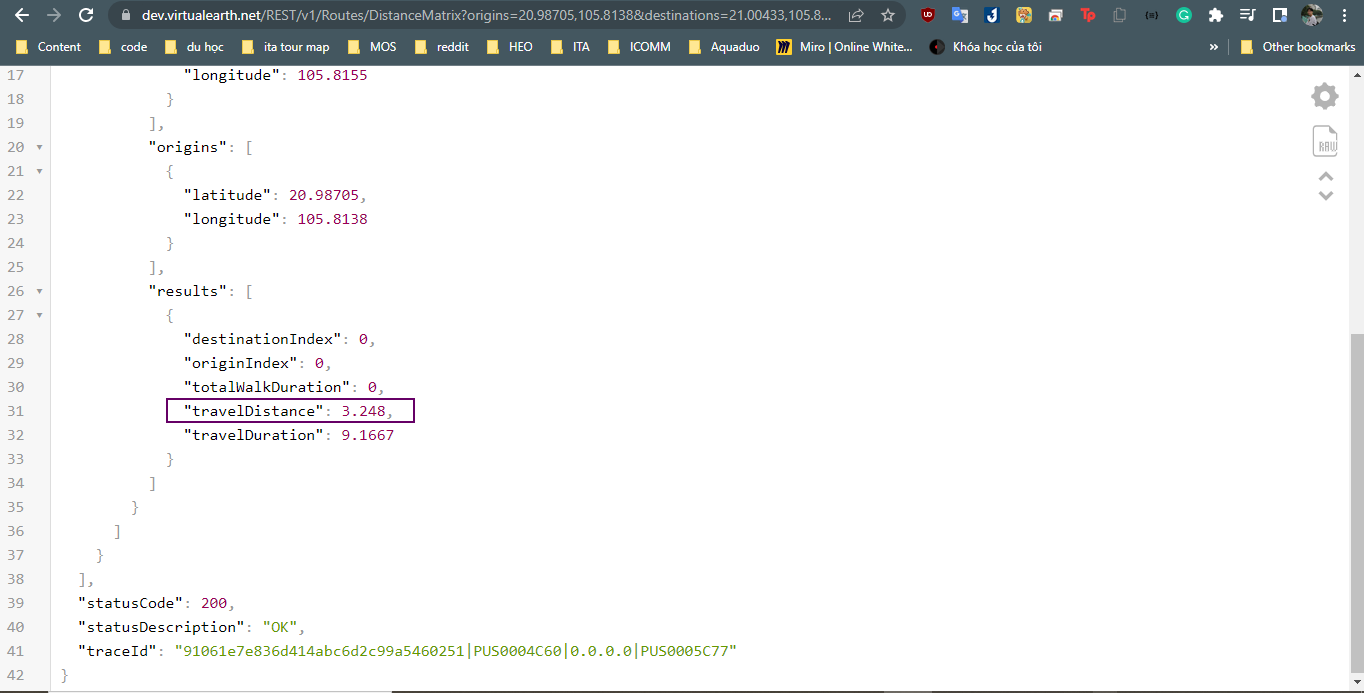Open the Miro Online Whiteboard bookmark

pos(845,47)
